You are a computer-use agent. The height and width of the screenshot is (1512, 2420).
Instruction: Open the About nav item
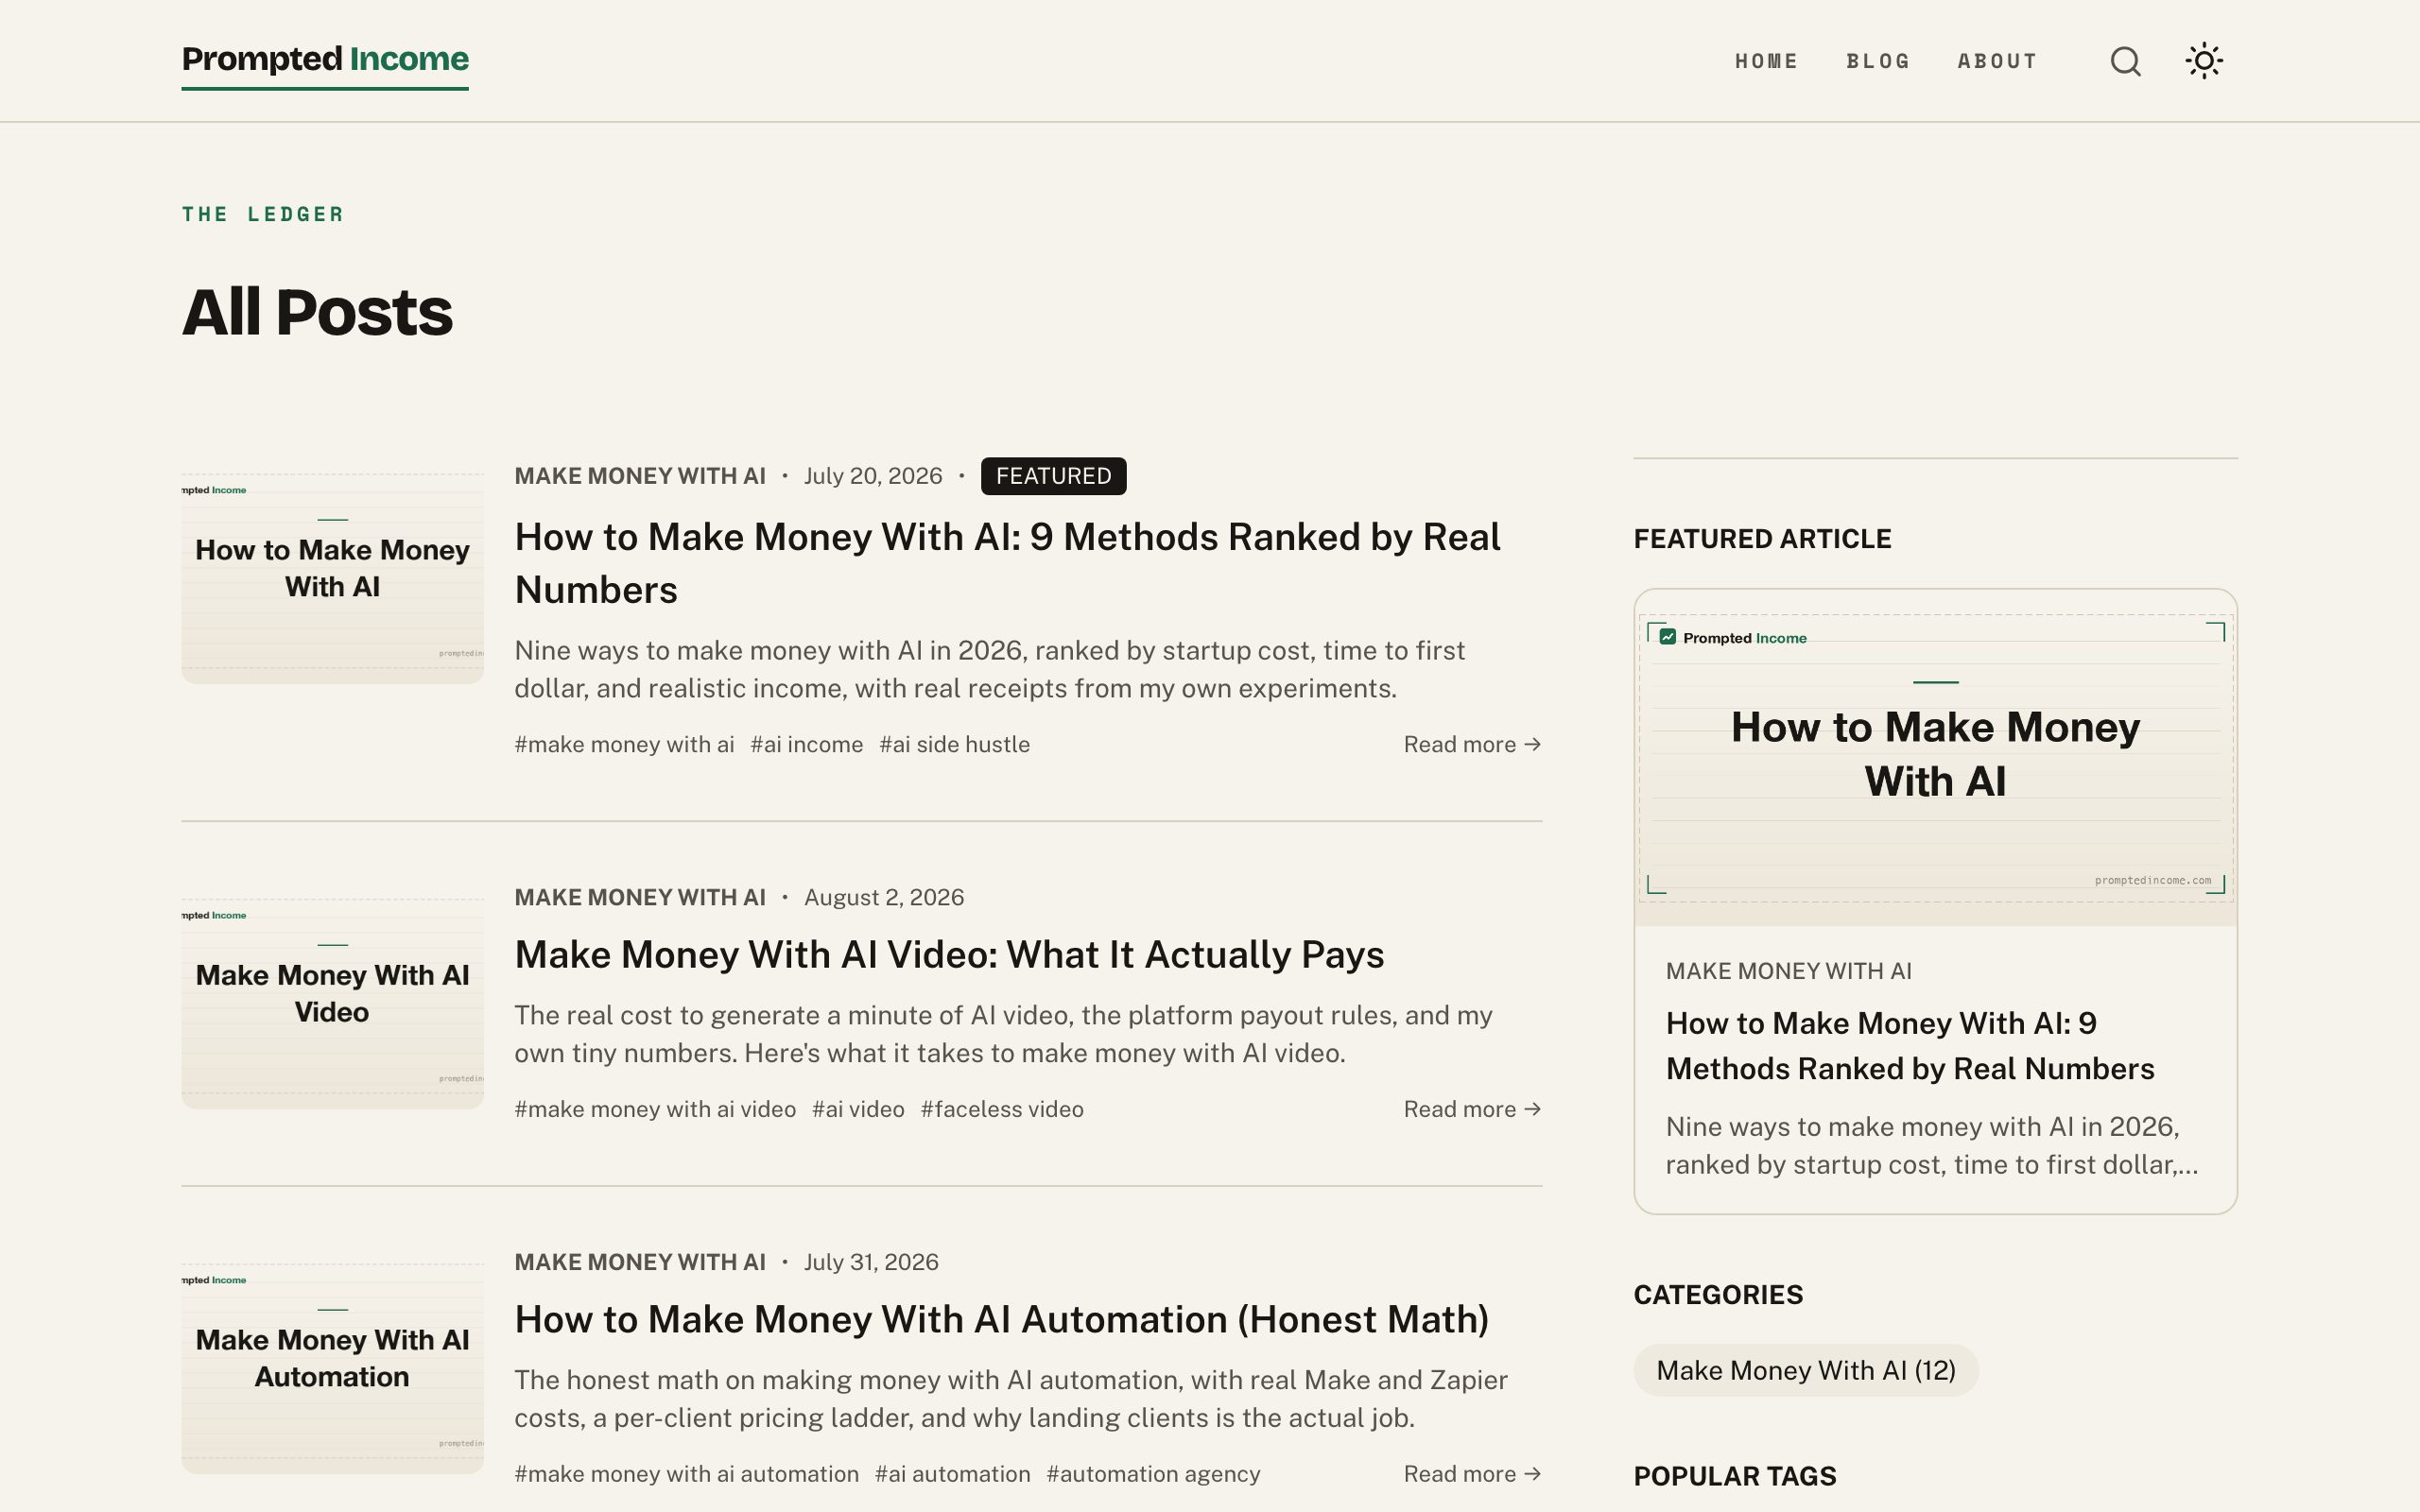tap(1997, 61)
